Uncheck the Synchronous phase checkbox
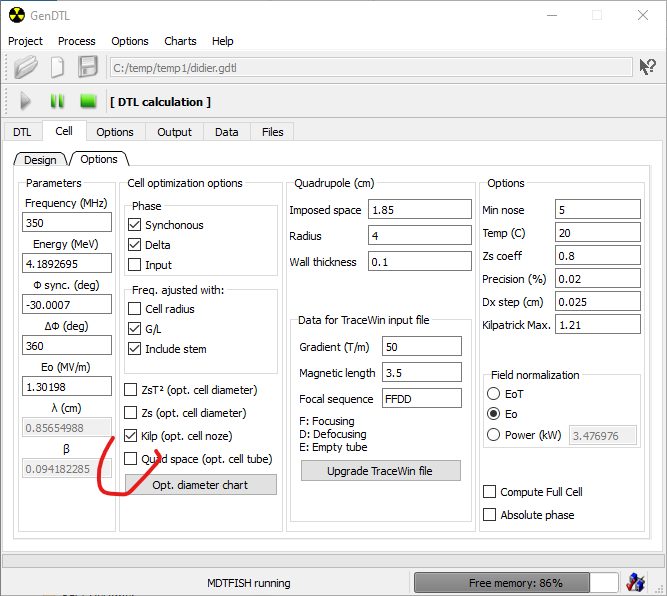 click(x=135, y=225)
